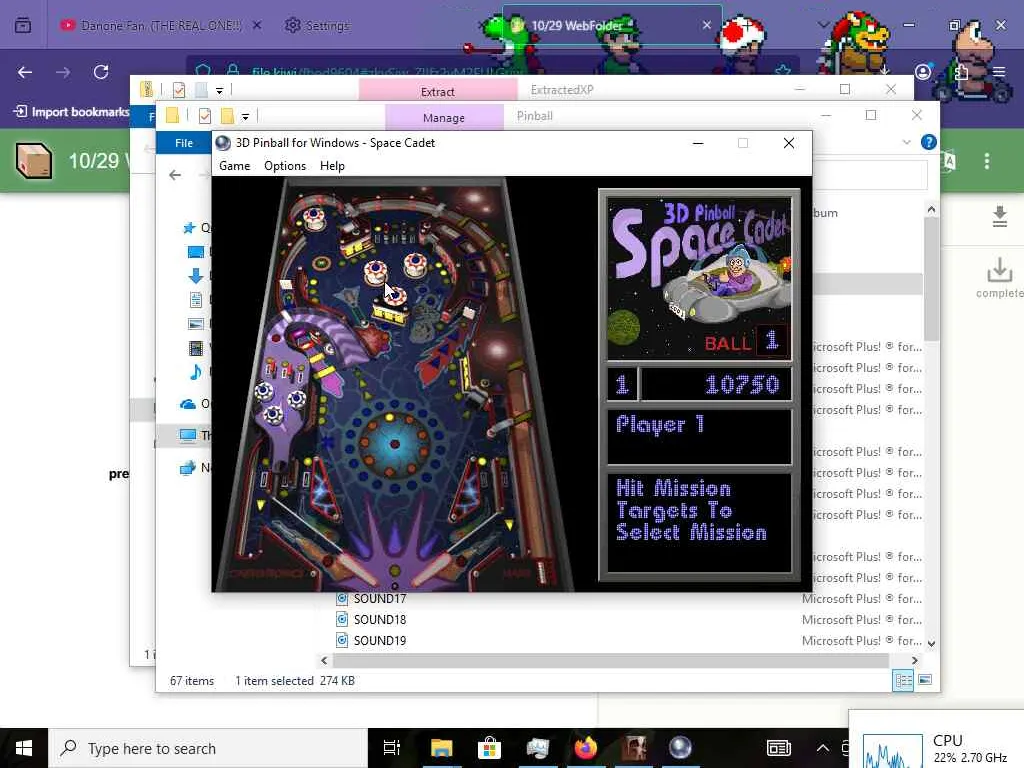The image size is (1024, 768).
Task: Open the Game menu in 3D Pinball
Action: [x=234, y=166]
